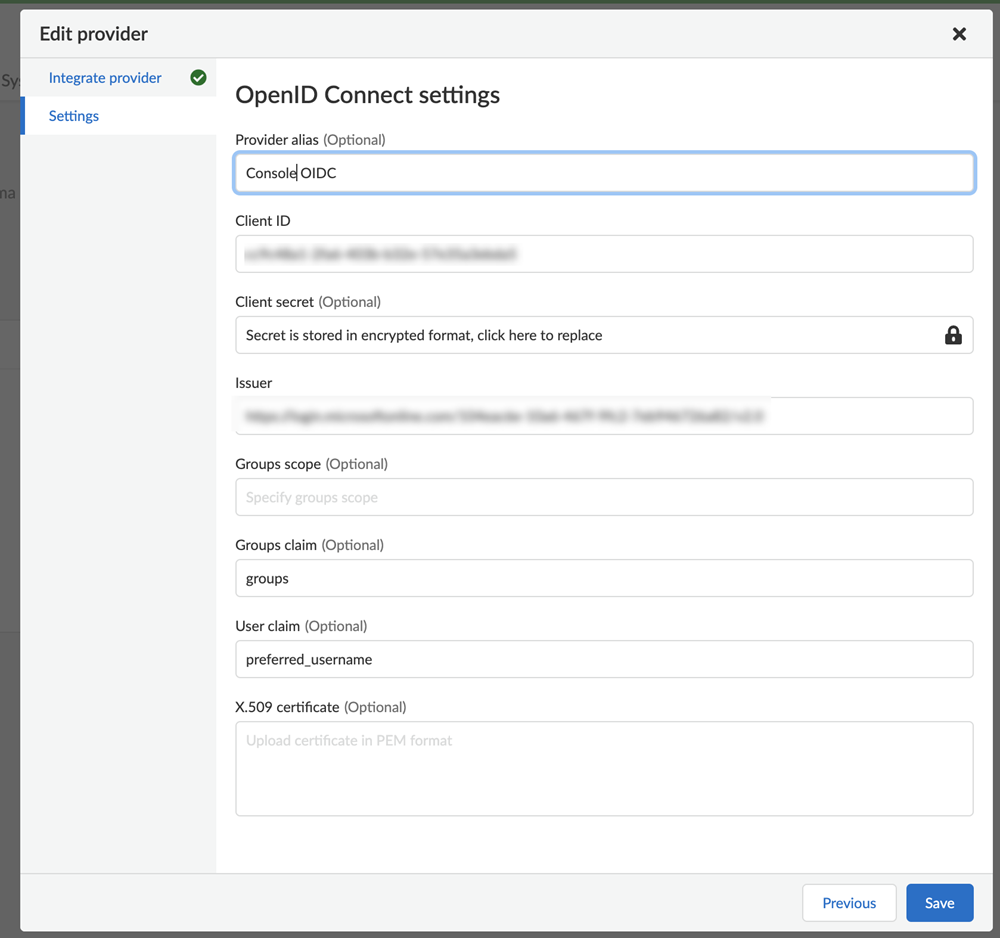This screenshot has height=938, width=1000.
Task: Click the green checkmark next to Integrate provider
Action: point(198,78)
